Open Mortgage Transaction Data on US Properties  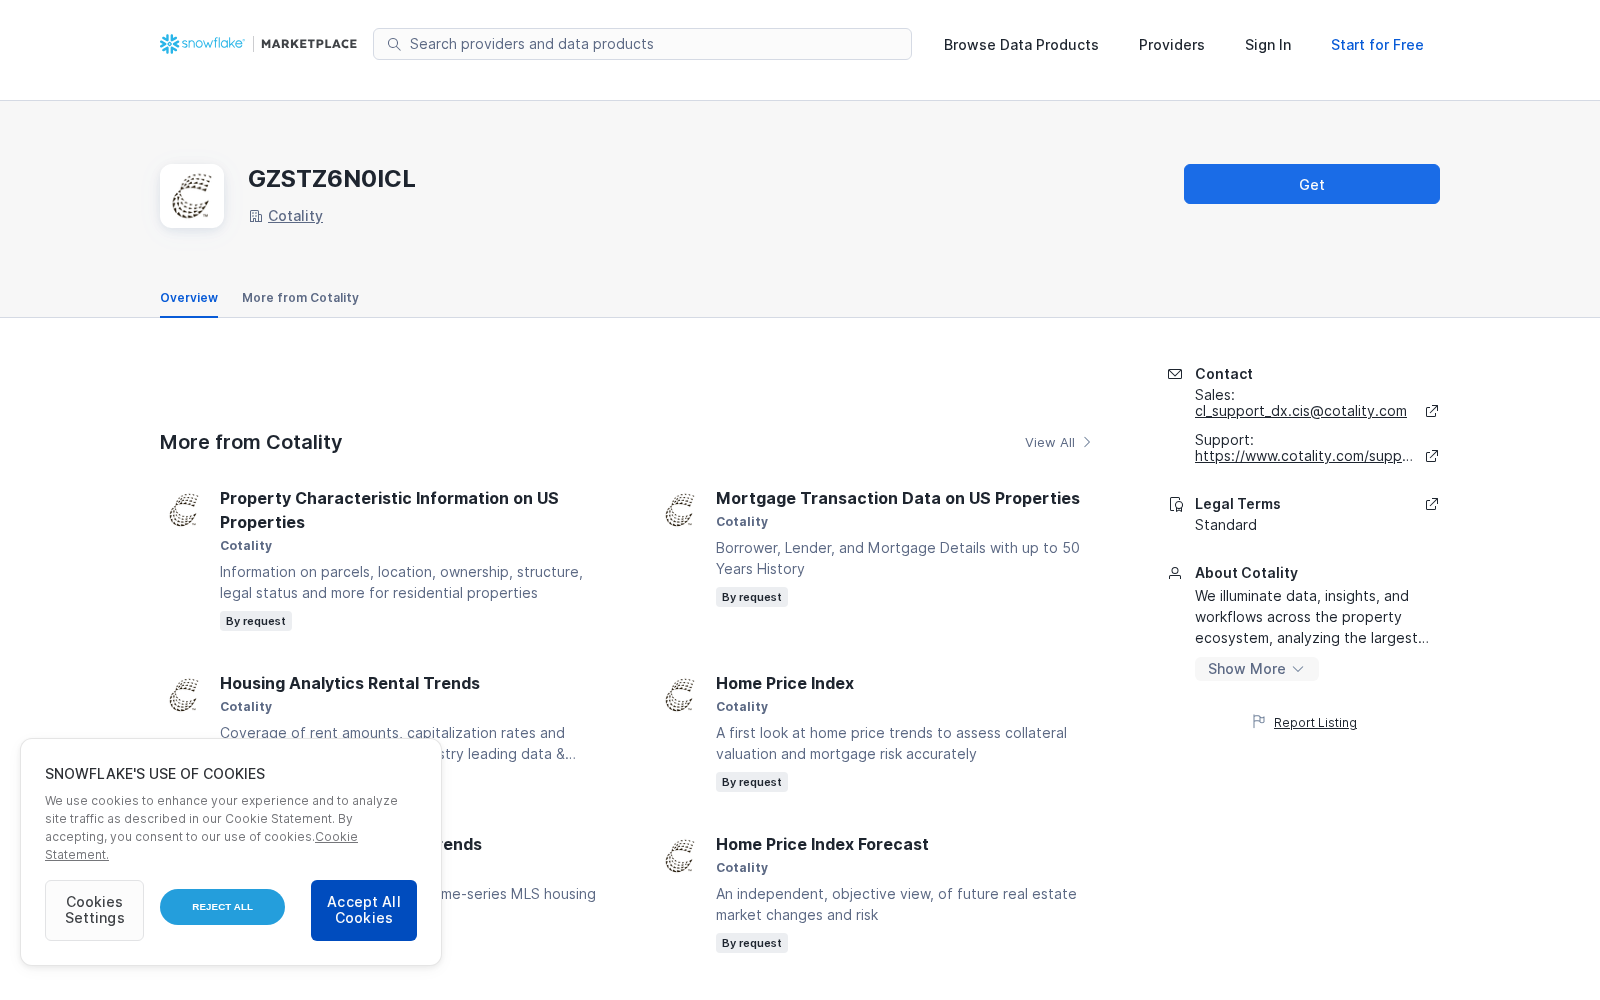(898, 498)
